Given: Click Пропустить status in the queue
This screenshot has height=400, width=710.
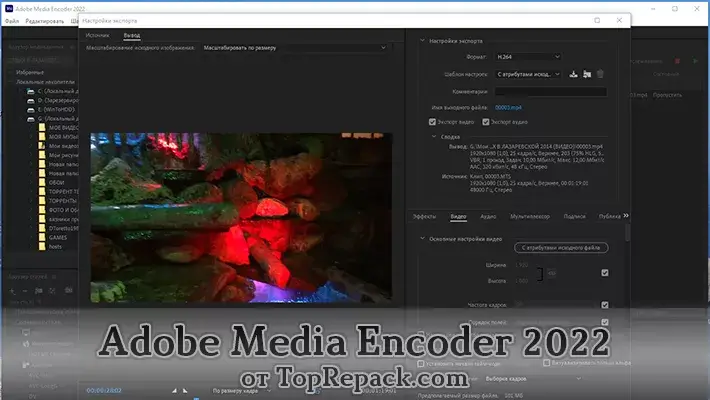Looking at the screenshot, I should (x=667, y=95).
